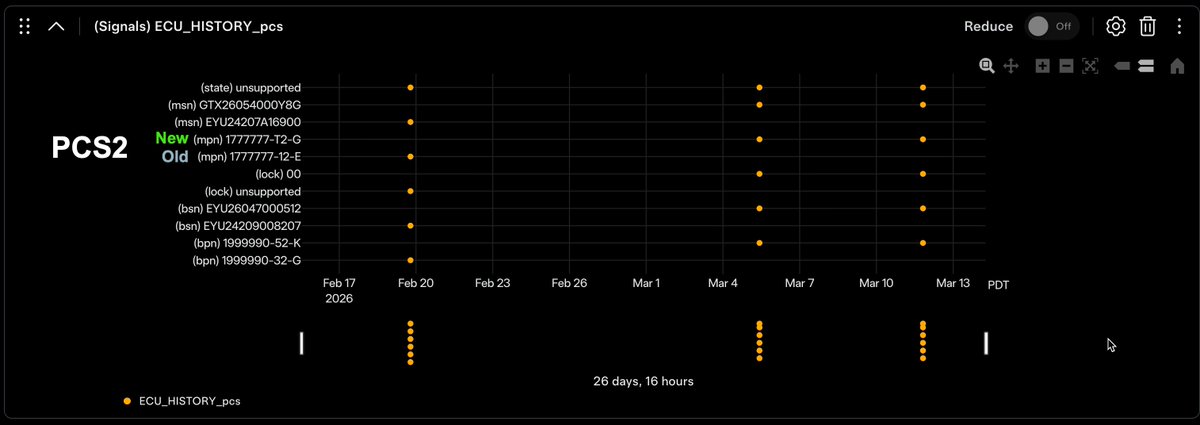Select the (bpn) 1999990-32-G data point
Viewport: 1200px width, 425px height.
click(411, 260)
